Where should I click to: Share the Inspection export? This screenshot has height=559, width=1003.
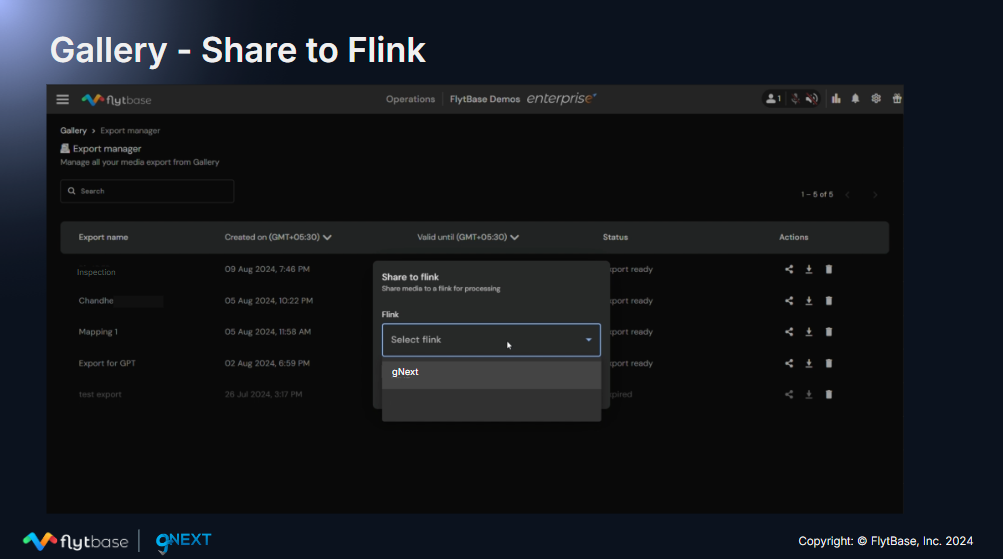pyautogui.click(x=789, y=269)
